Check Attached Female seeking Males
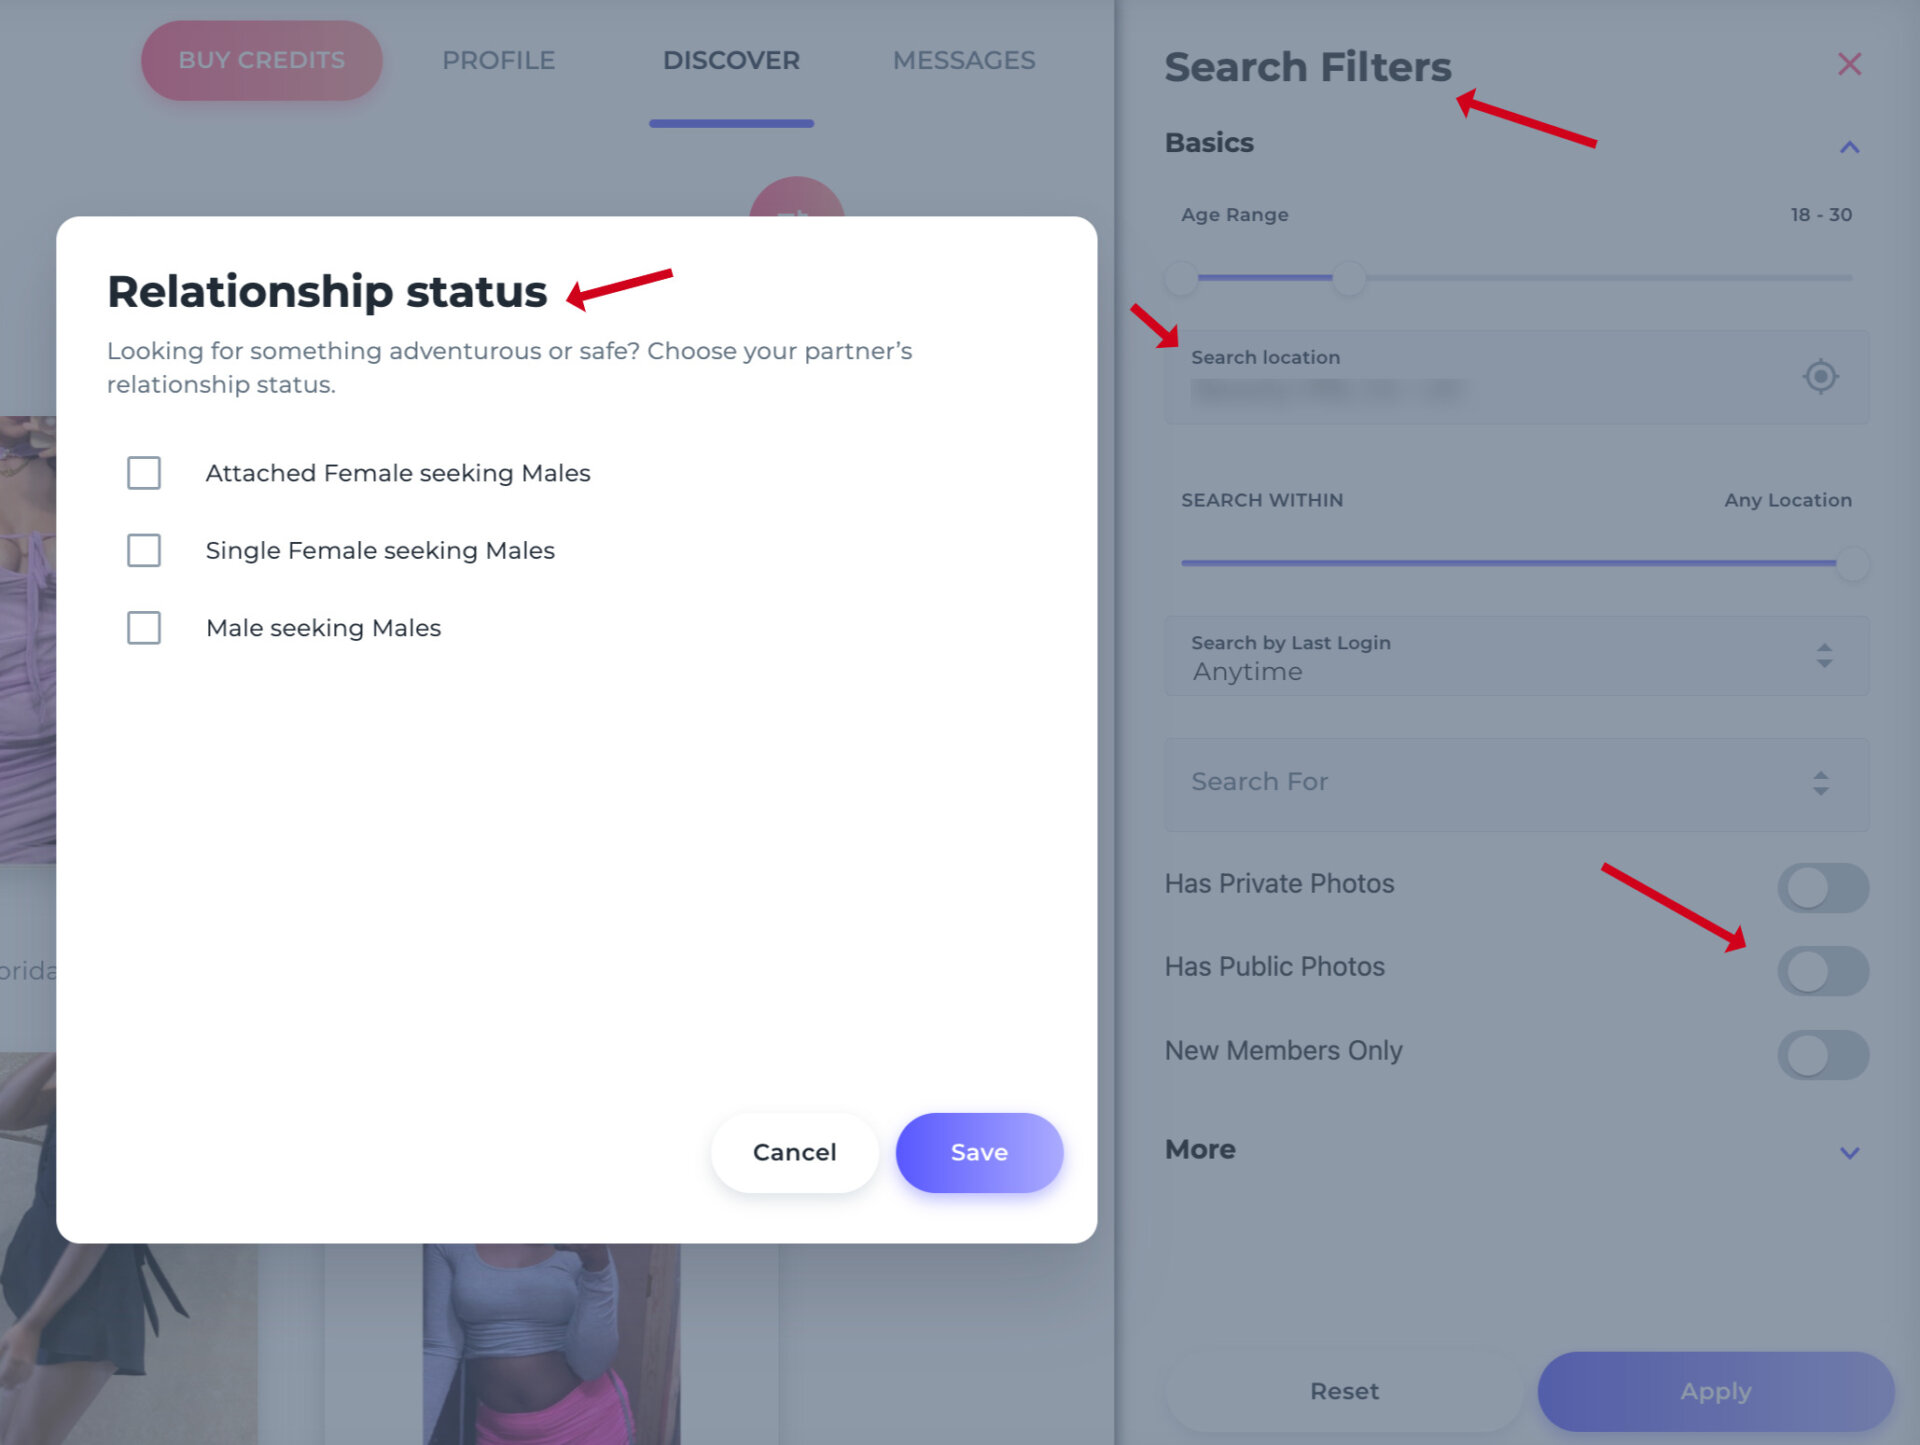This screenshot has width=1920, height=1445. click(x=144, y=473)
